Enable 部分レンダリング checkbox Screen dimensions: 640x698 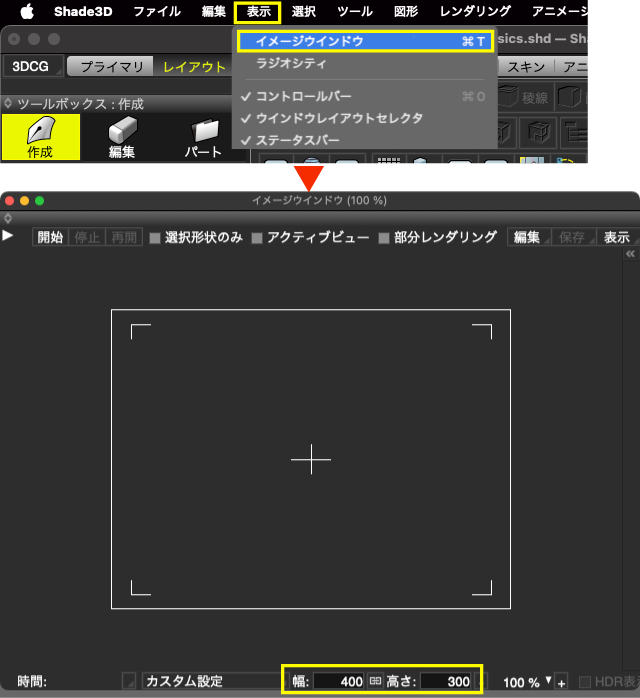coord(384,238)
